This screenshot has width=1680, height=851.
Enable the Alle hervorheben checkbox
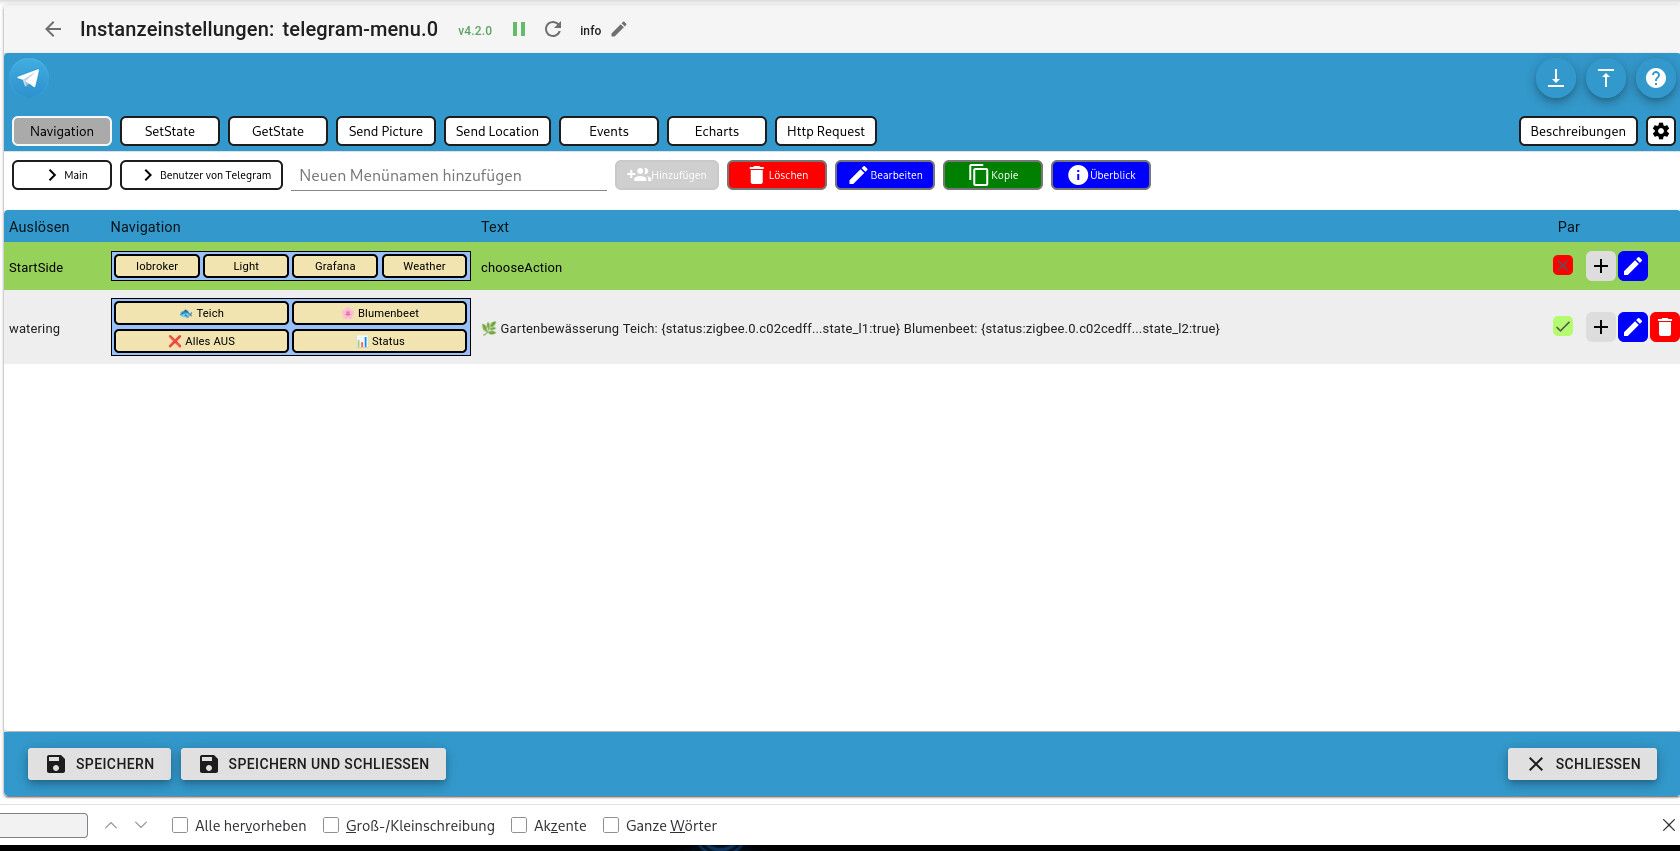(x=180, y=825)
